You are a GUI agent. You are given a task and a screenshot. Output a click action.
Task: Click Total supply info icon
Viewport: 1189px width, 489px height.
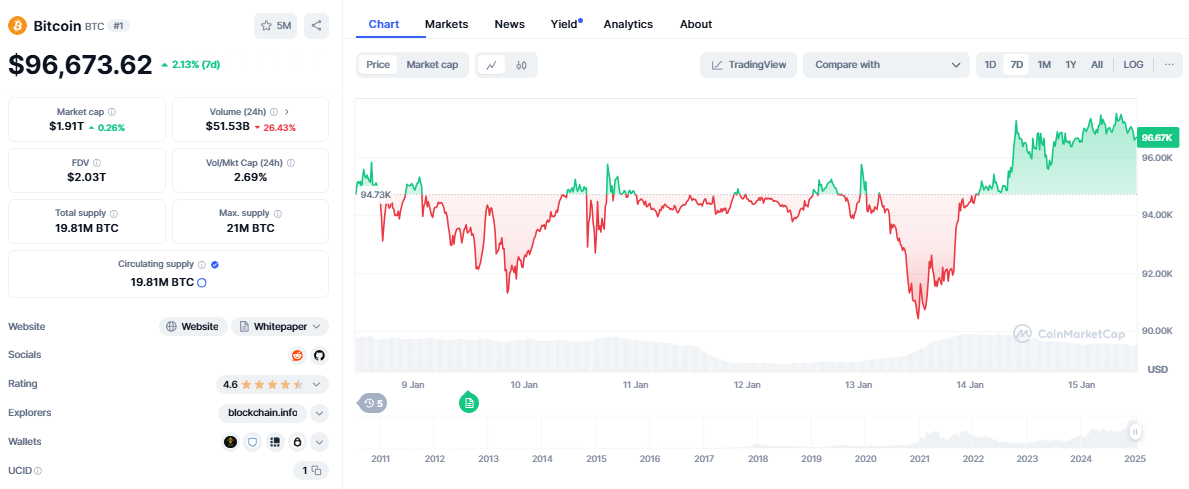114,214
